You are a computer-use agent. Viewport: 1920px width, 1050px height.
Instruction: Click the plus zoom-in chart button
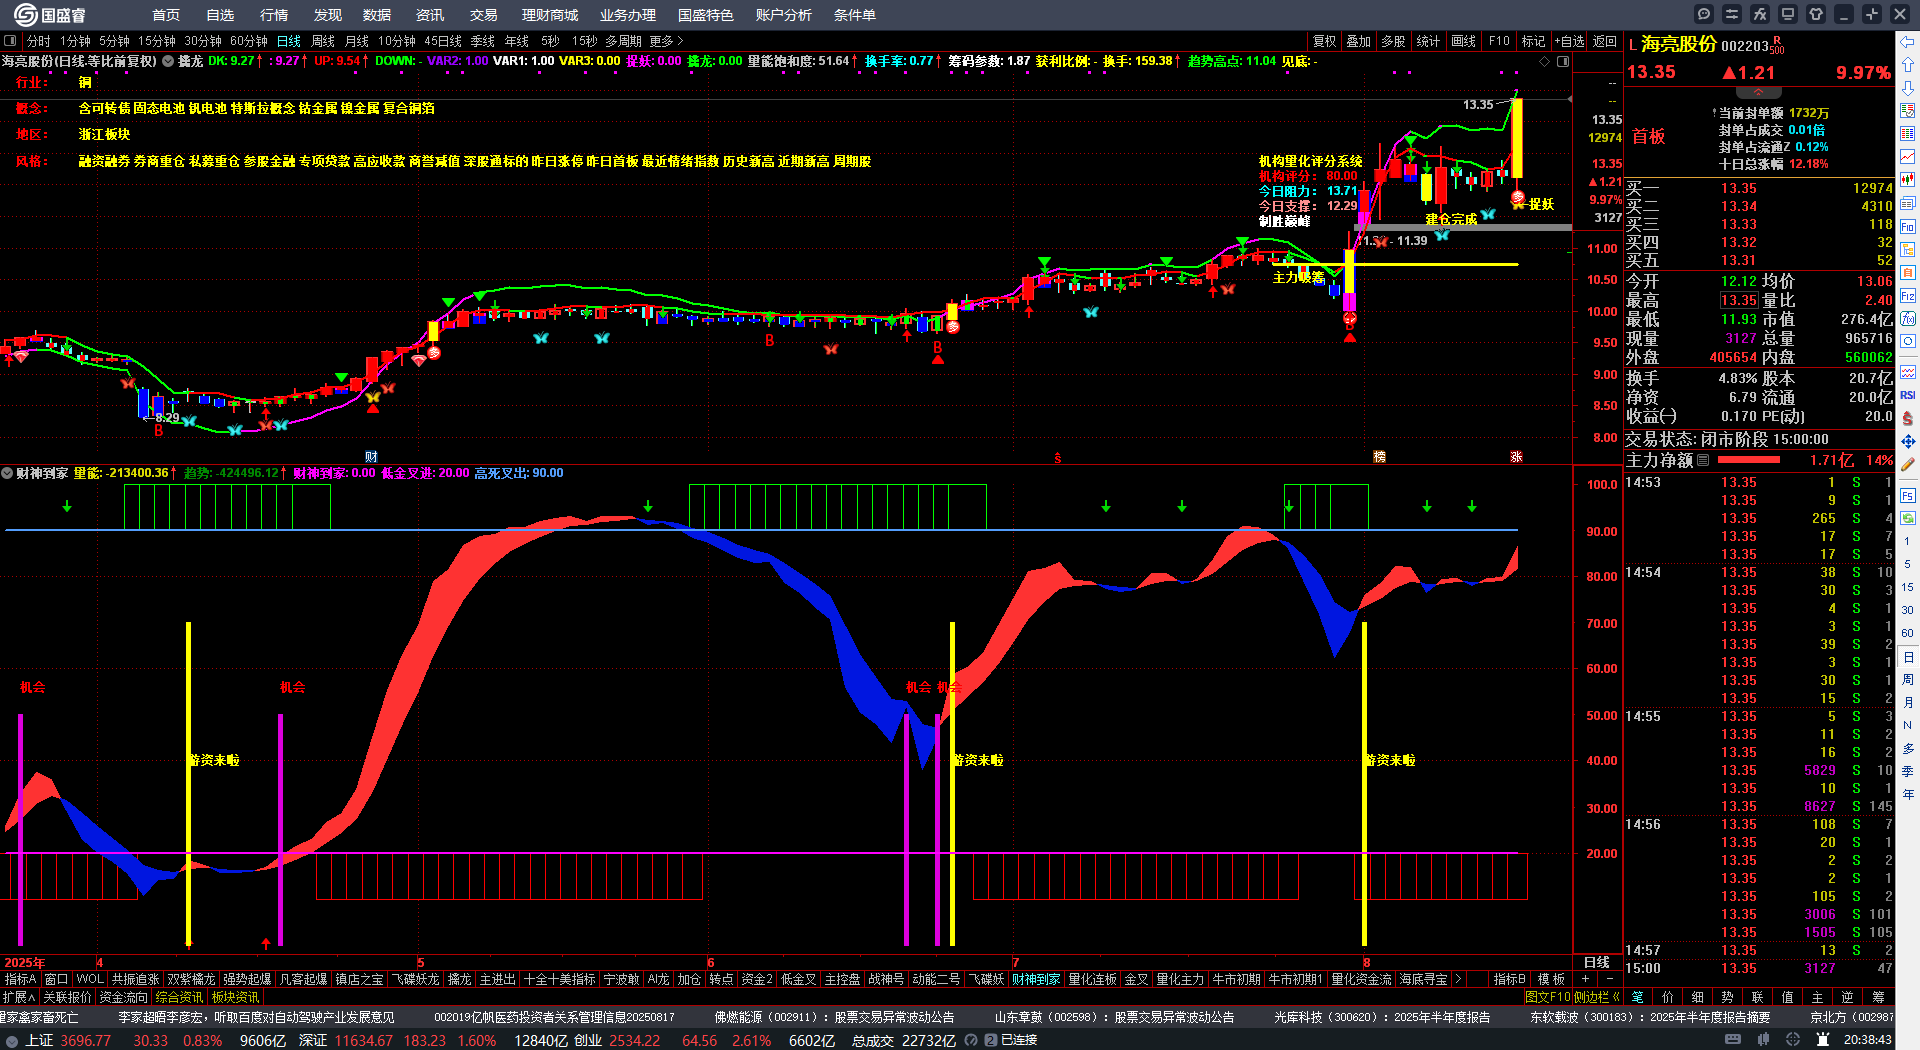coord(1585,979)
